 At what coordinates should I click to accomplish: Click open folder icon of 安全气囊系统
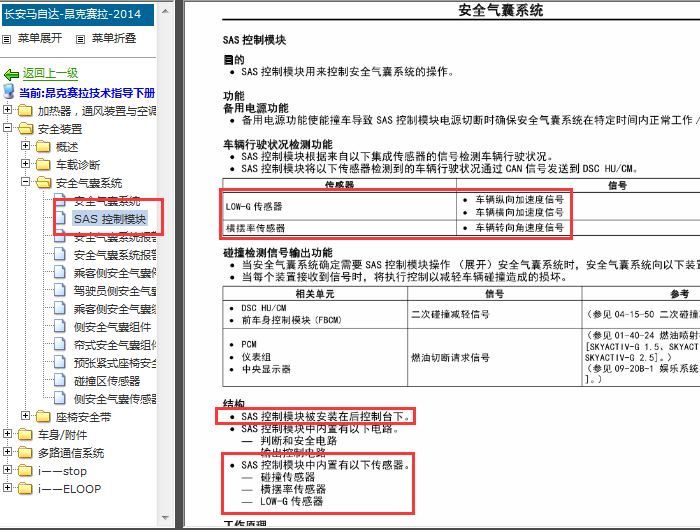pos(43,182)
